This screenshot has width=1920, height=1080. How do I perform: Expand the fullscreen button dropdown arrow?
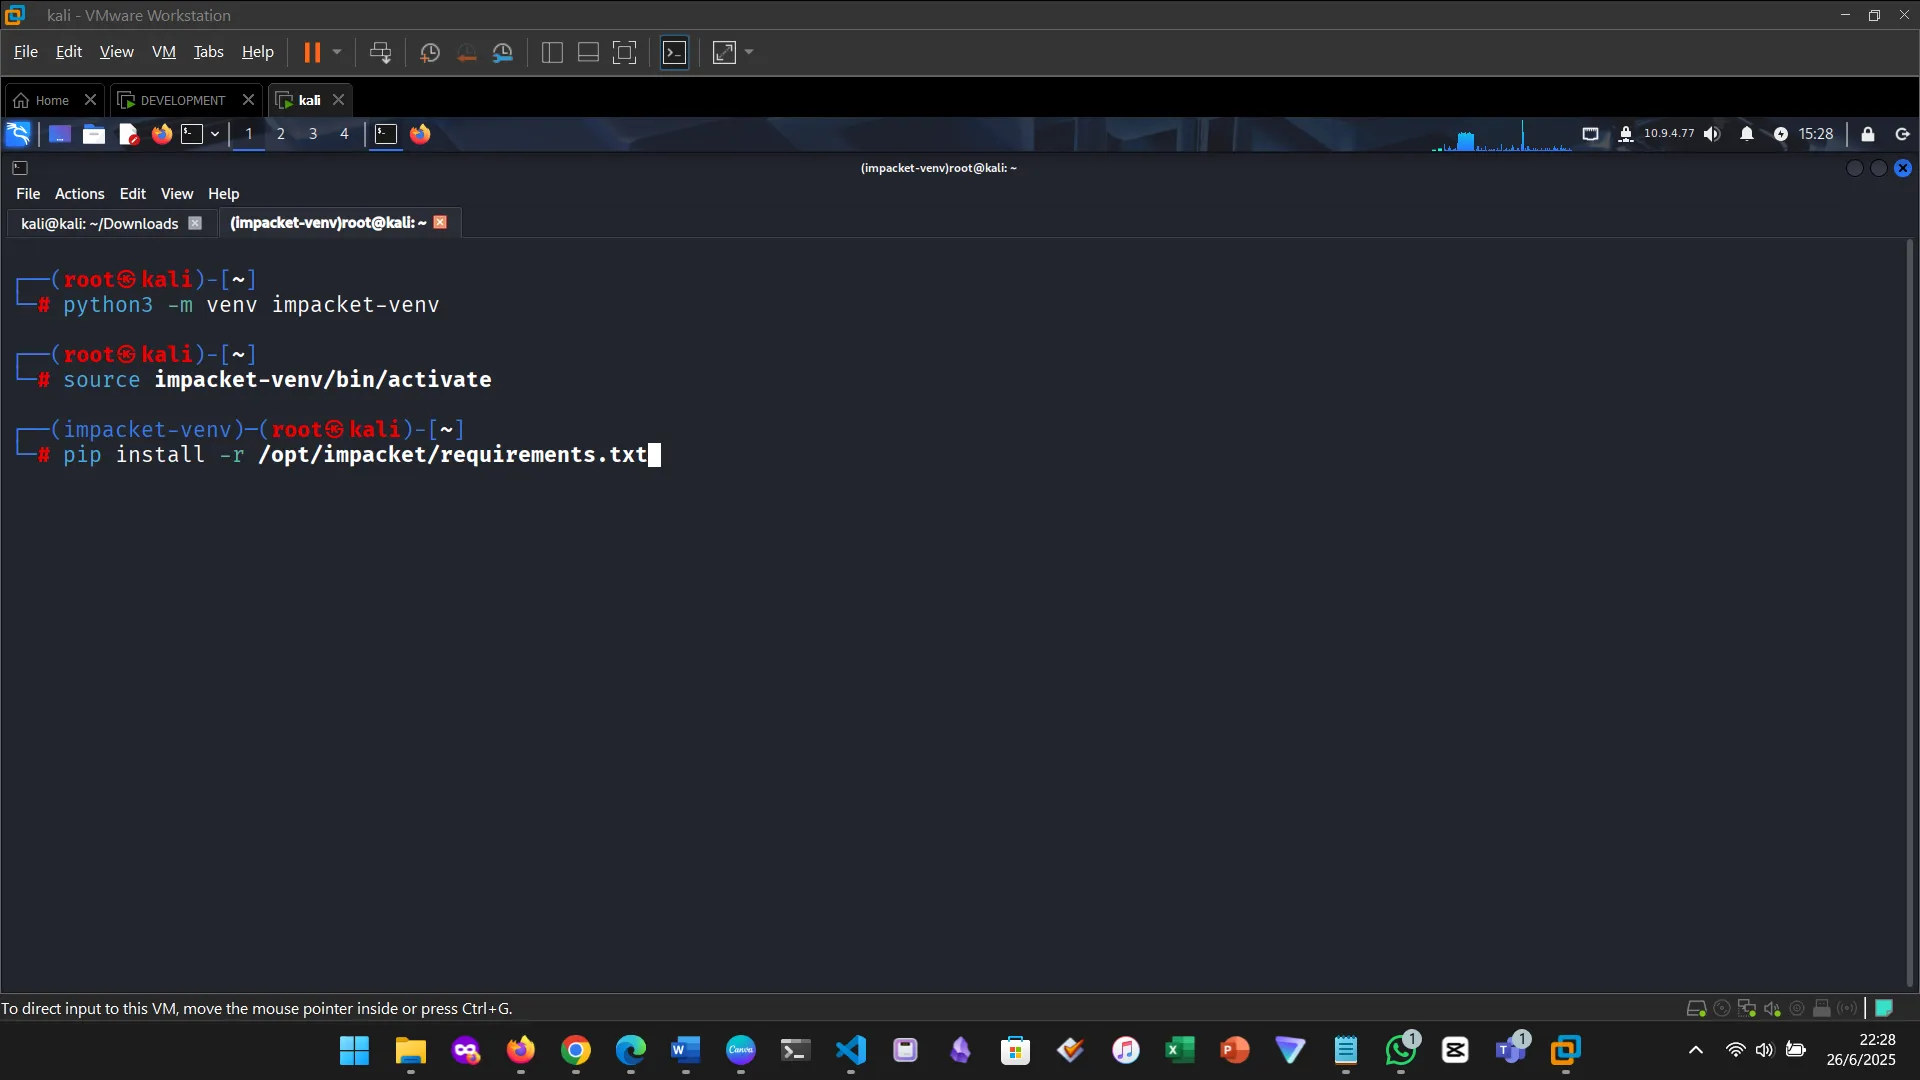[749, 52]
